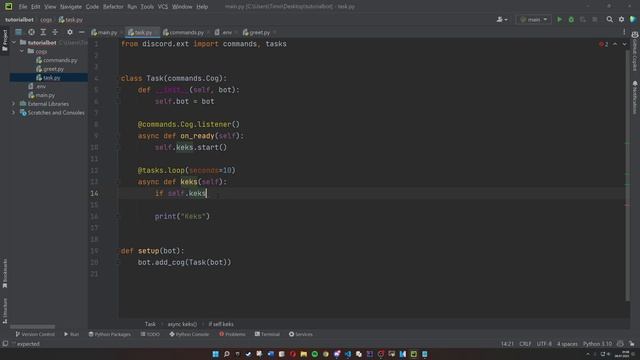Screen dimensions: 640x360
Task: Open Project panel options gear
Action: (70, 32)
